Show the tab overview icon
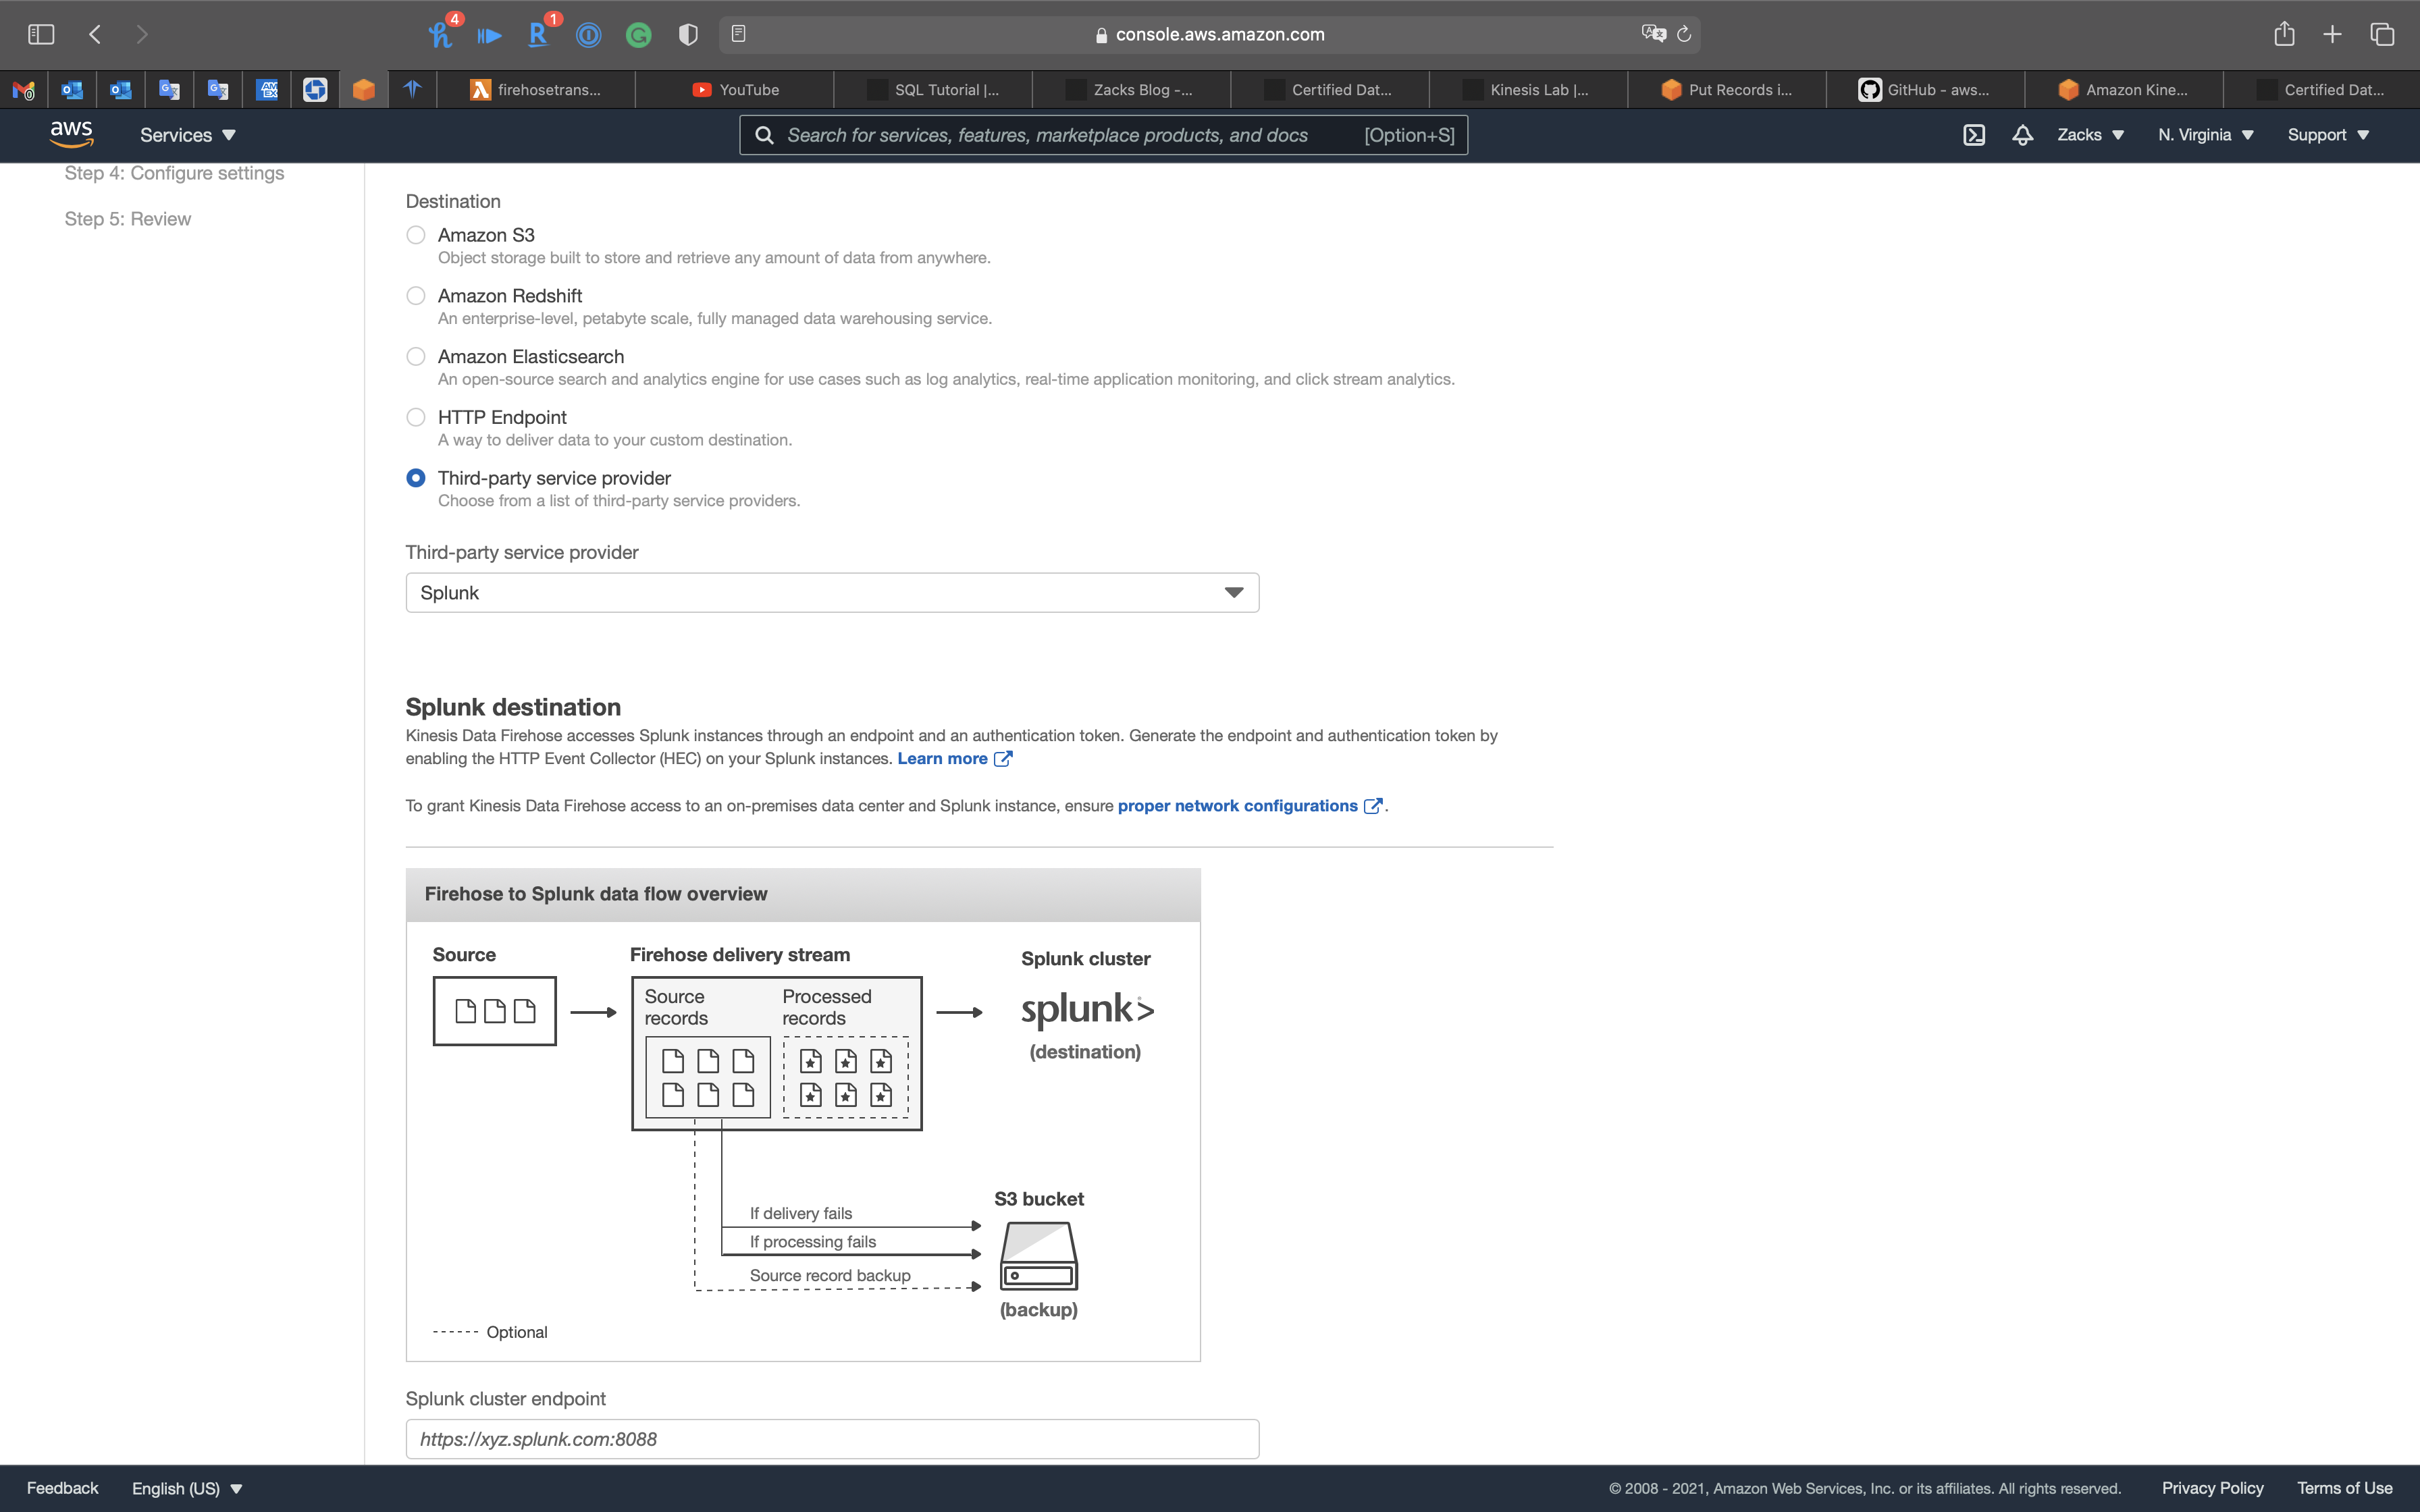This screenshot has width=2420, height=1512. coord(2382,34)
